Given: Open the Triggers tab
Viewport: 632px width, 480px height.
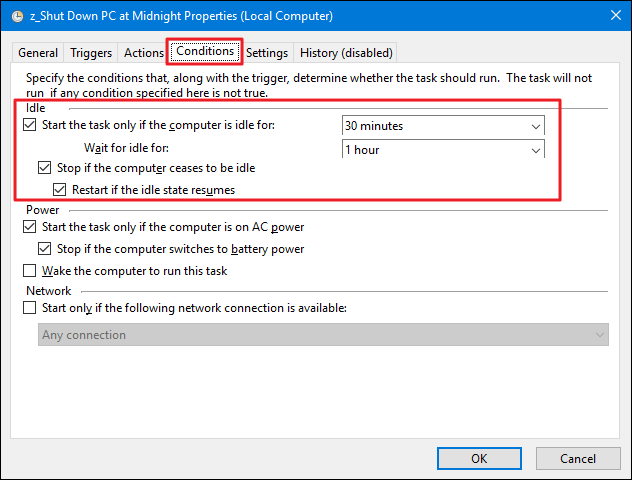Looking at the screenshot, I should coord(90,53).
